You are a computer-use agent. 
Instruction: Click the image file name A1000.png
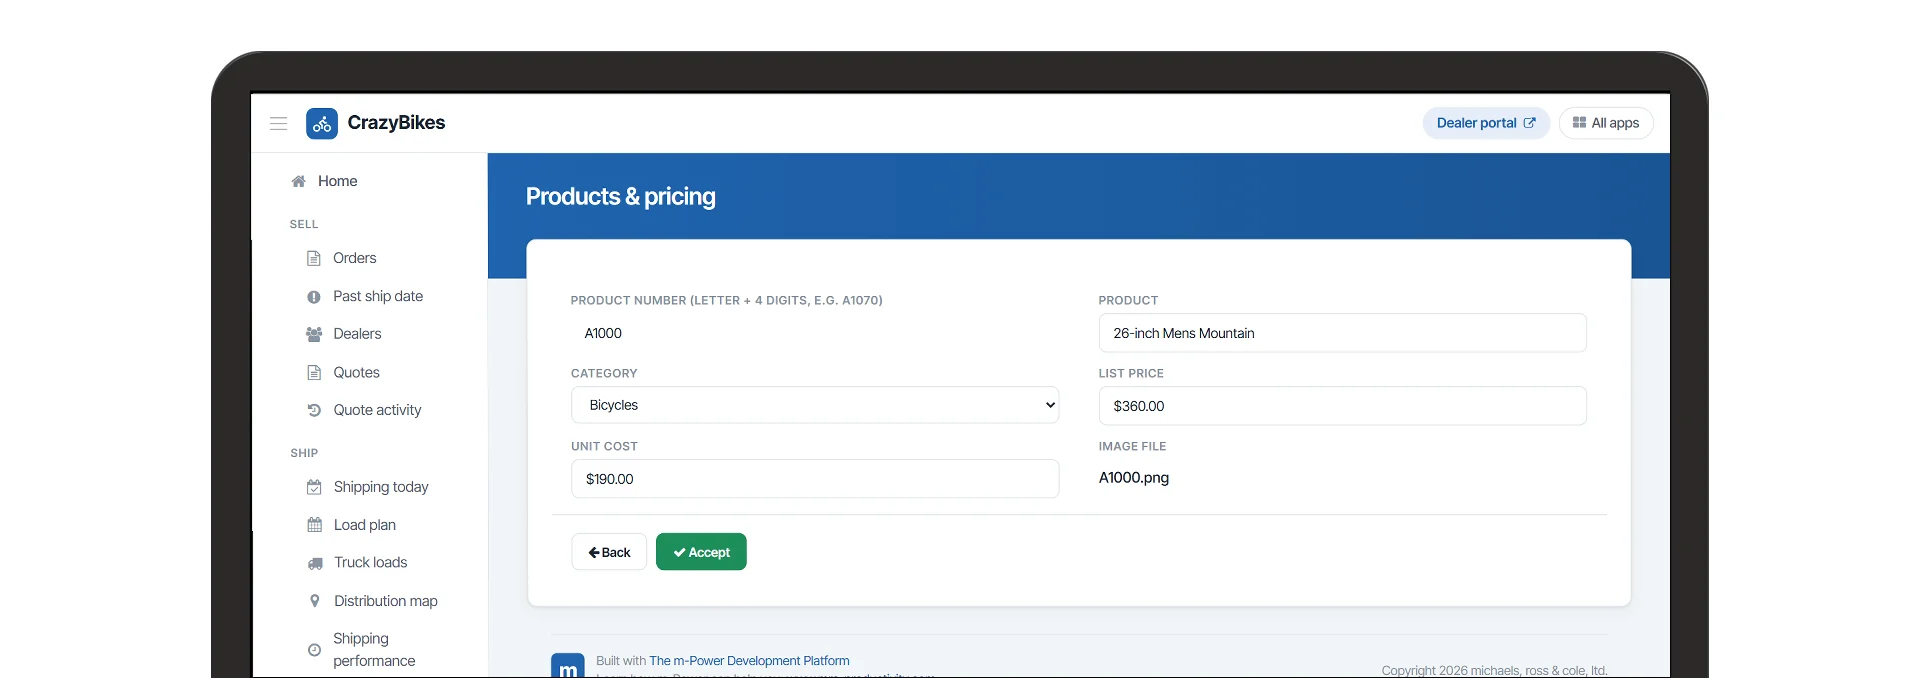1134,478
